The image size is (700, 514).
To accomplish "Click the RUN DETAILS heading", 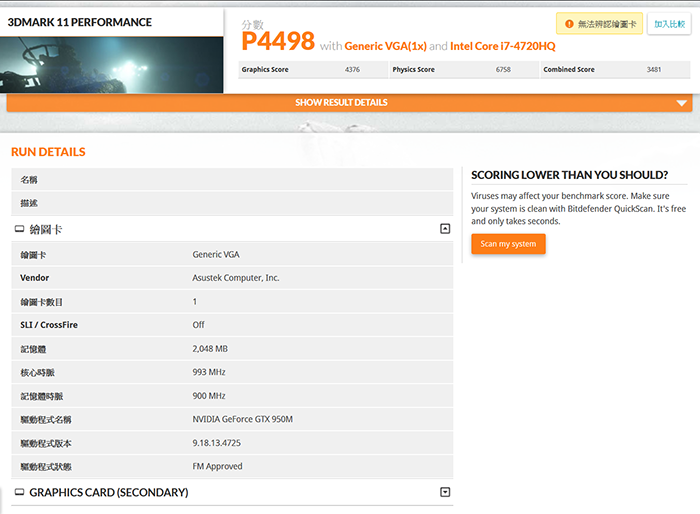I will [x=48, y=152].
